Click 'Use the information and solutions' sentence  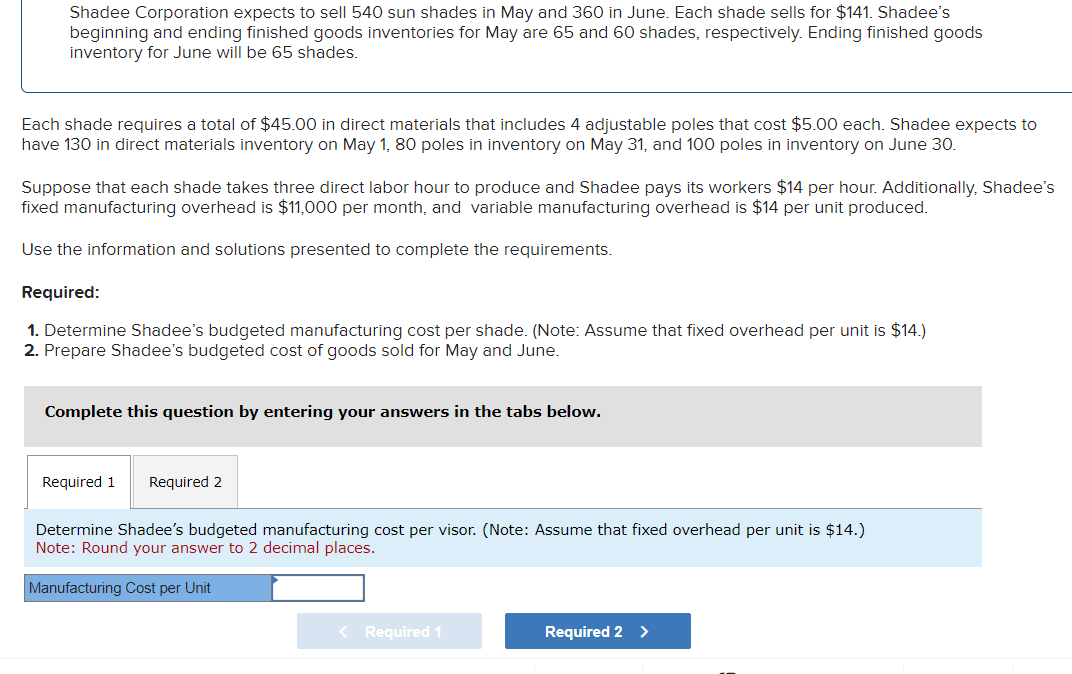pos(316,249)
